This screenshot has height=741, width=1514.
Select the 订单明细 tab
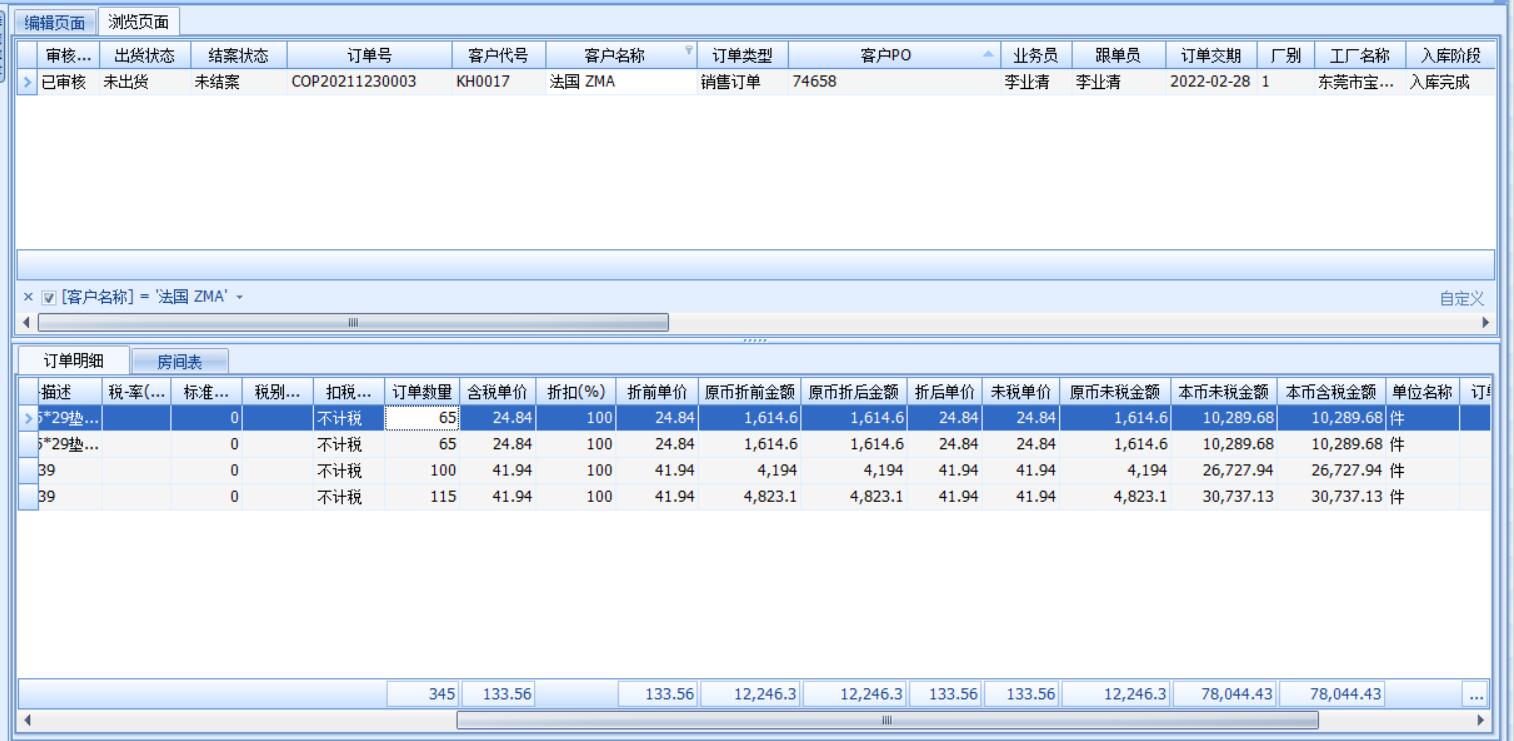pyautogui.click(x=72, y=361)
